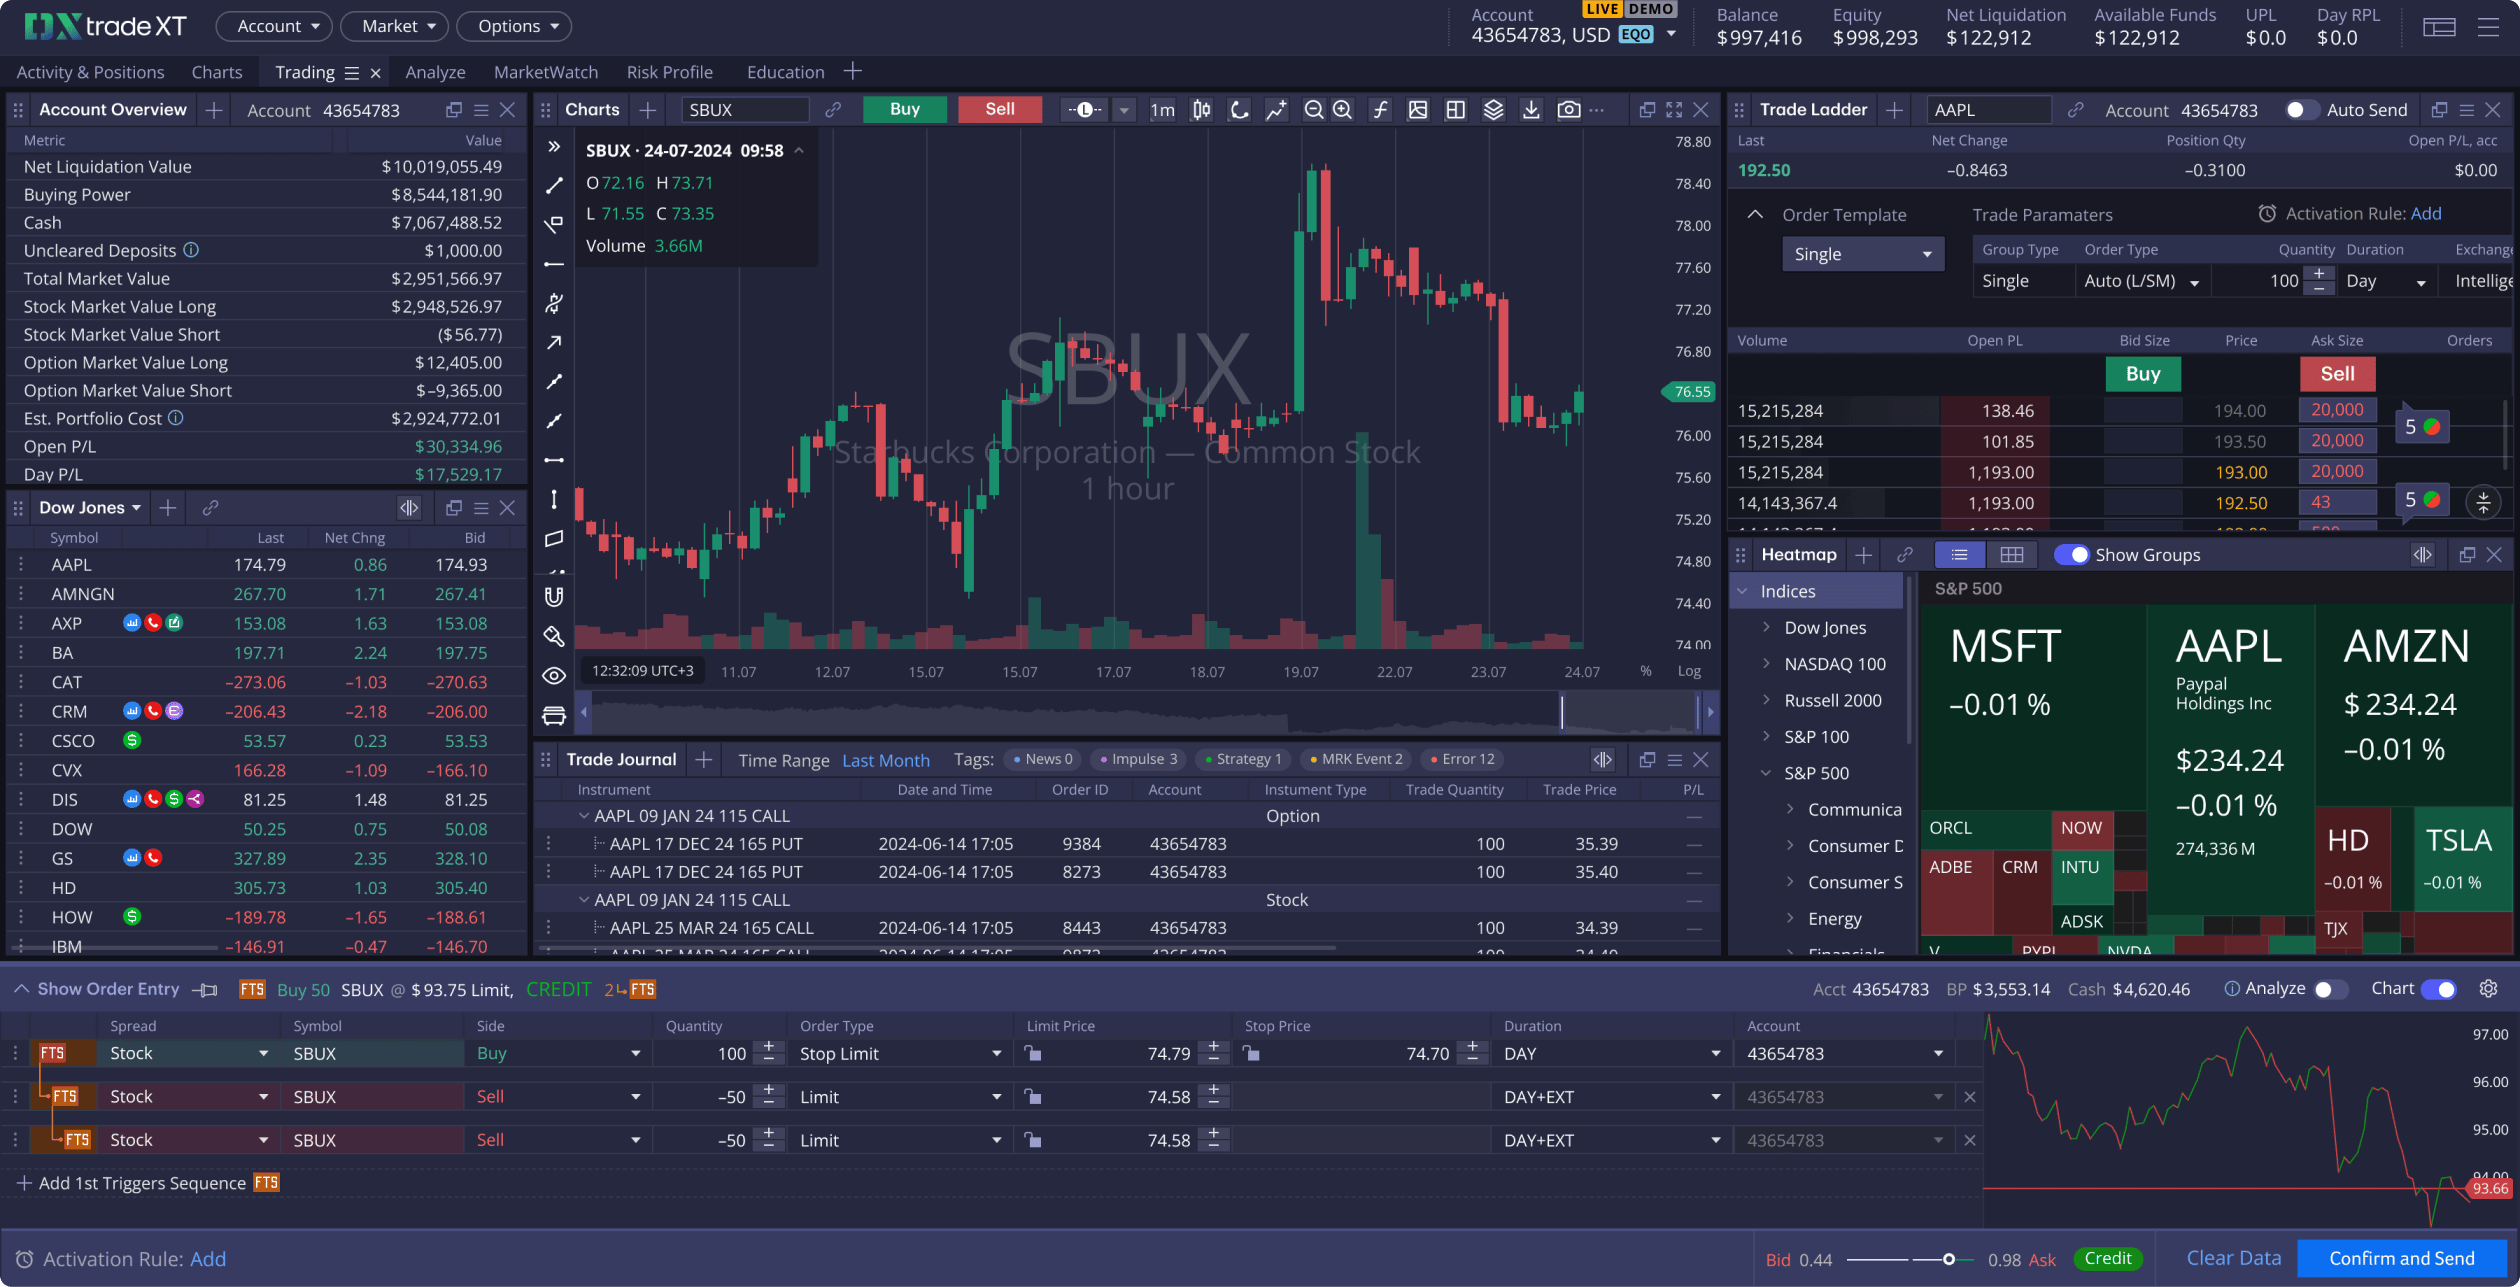This screenshot has width=2520, height=1287.
Task: Open the Options menu in the top bar
Action: (513, 26)
